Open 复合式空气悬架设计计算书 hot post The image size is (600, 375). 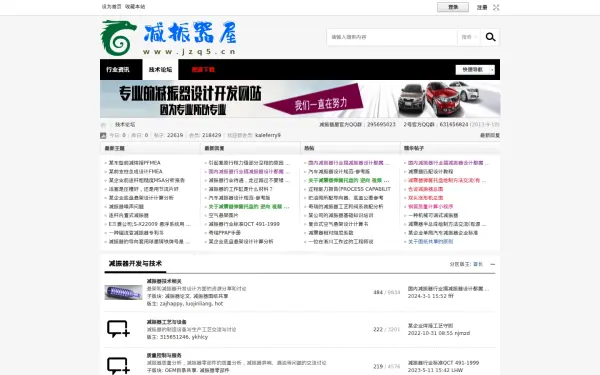[338, 224]
